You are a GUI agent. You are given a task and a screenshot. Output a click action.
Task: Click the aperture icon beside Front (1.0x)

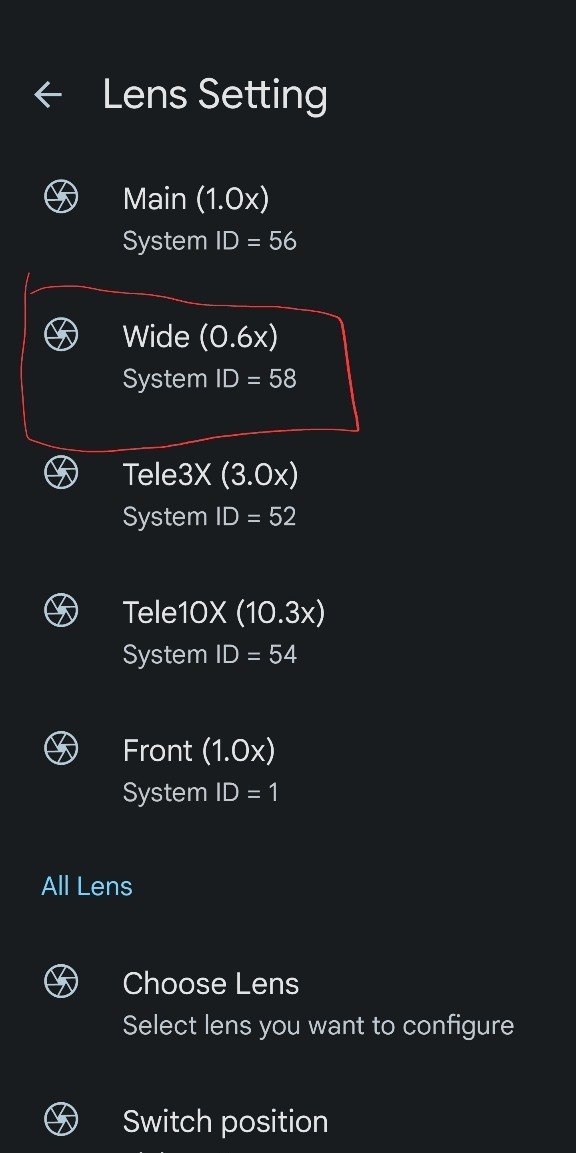[x=61, y=749]
